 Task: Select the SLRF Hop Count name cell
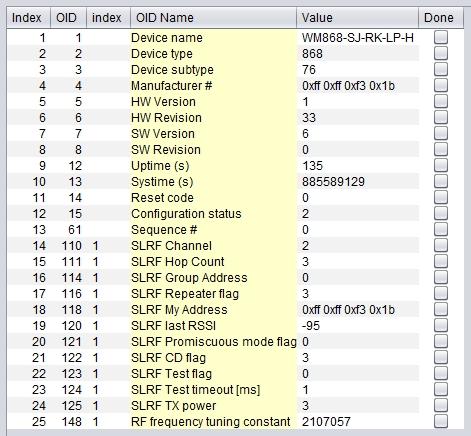coord(213,262)
